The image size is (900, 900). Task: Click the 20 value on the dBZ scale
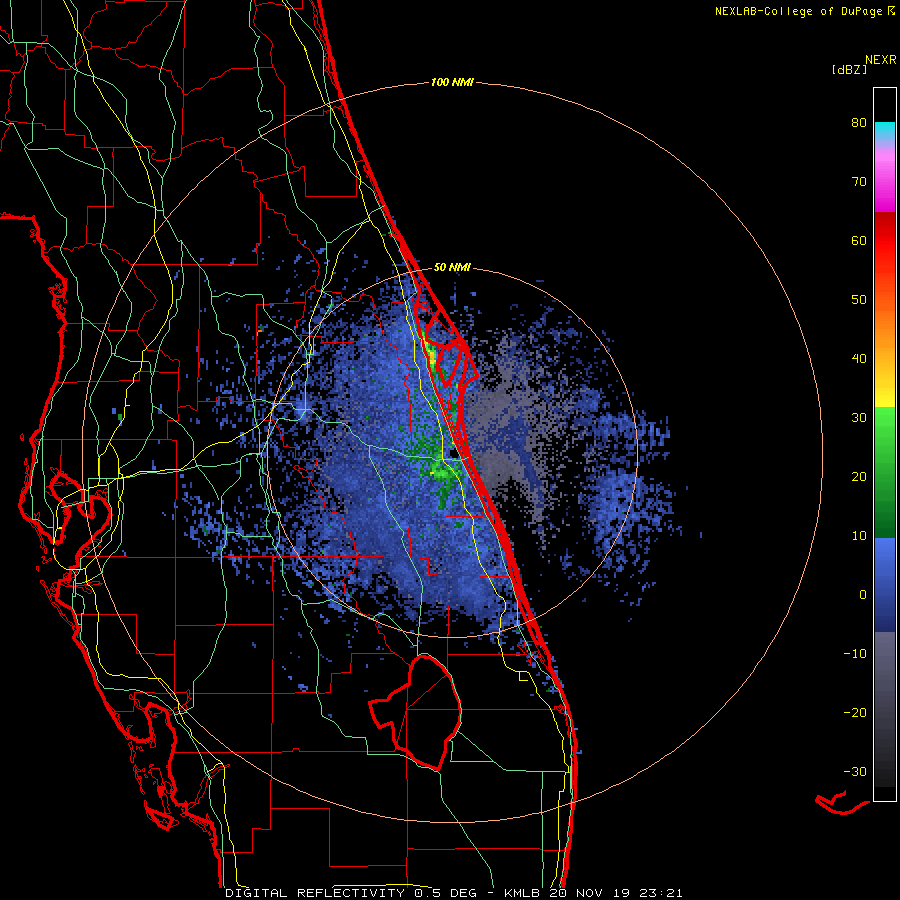859,477
